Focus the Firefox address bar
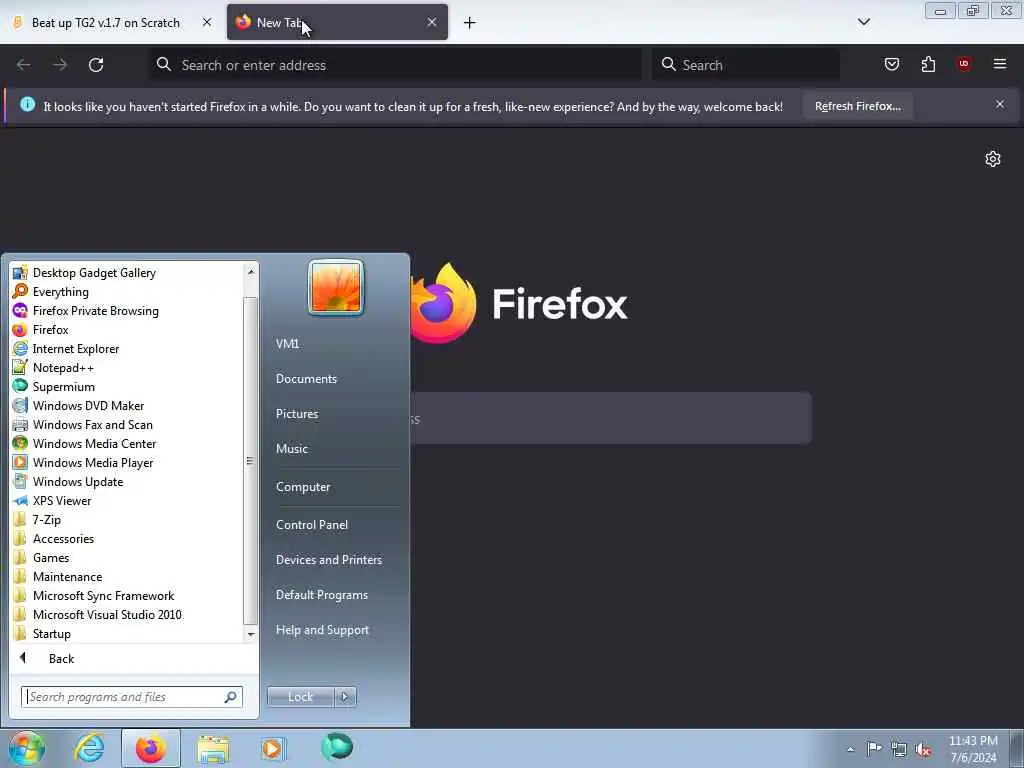The image size is (1024, 768). (x=395, y=65)
